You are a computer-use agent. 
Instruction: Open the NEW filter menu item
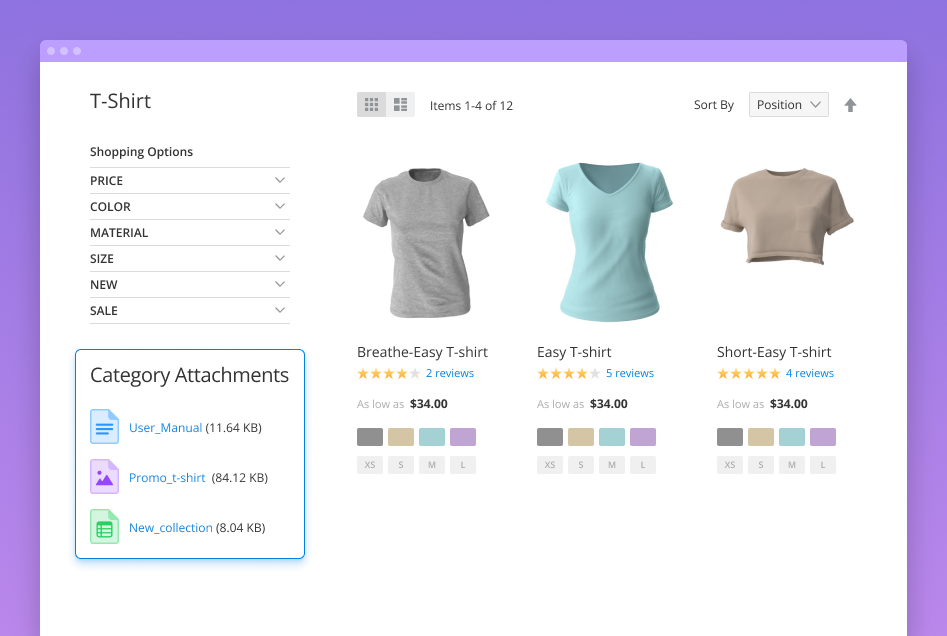(189, 284)
